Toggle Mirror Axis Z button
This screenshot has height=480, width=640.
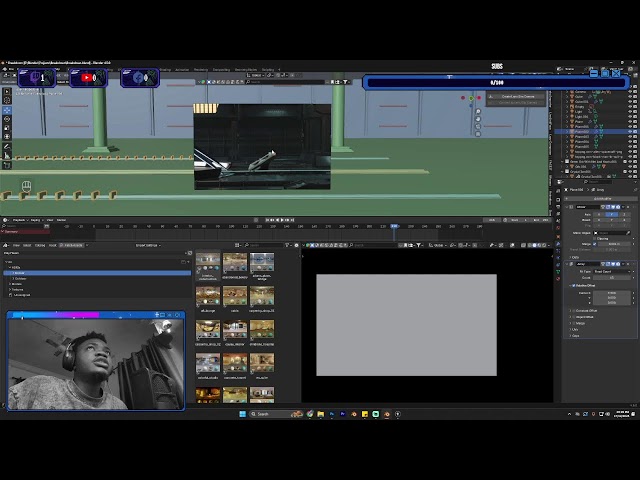624,214
